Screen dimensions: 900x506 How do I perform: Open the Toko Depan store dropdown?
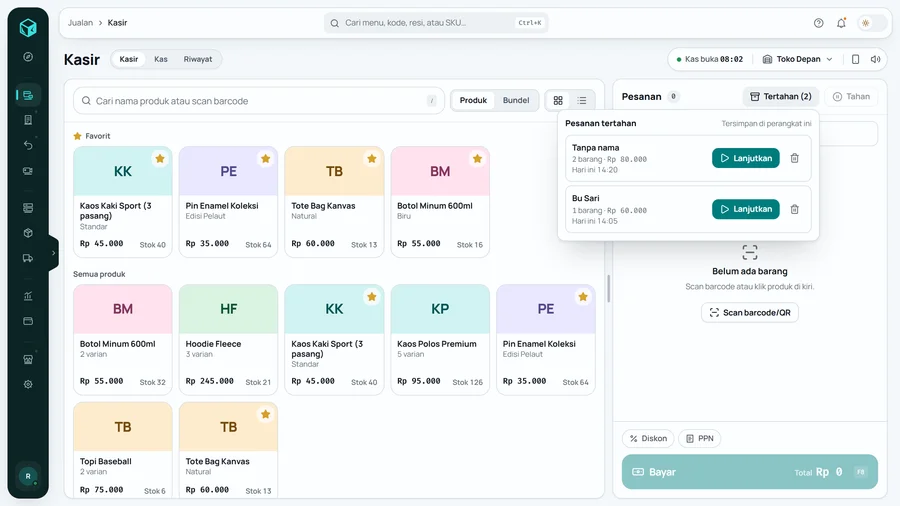(x=797, y=59)
